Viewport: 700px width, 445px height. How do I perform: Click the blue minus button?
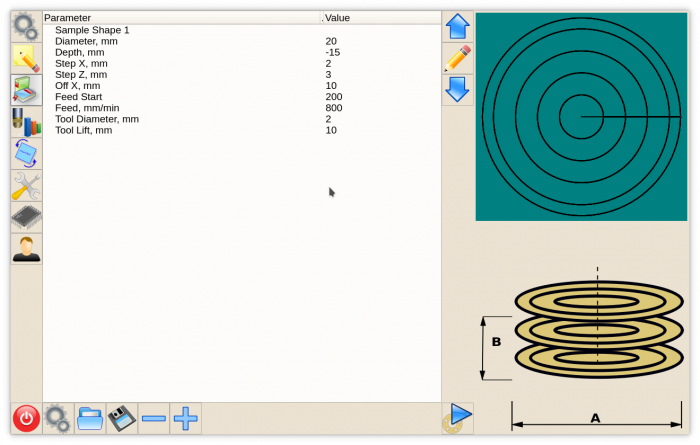click(x=154, y=418)
